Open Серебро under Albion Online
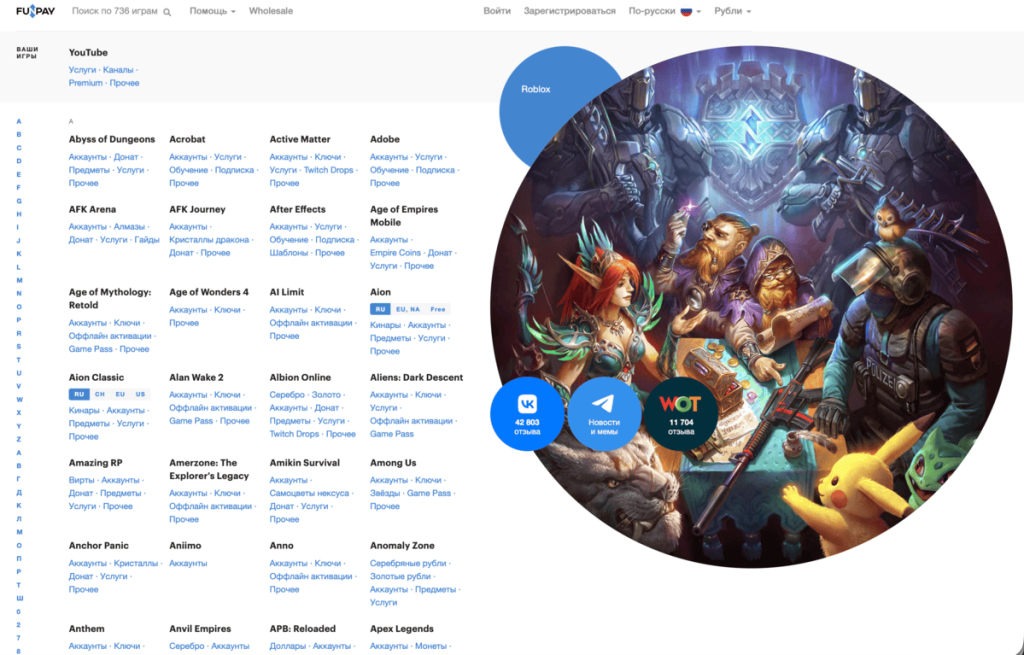 [287, 395]
